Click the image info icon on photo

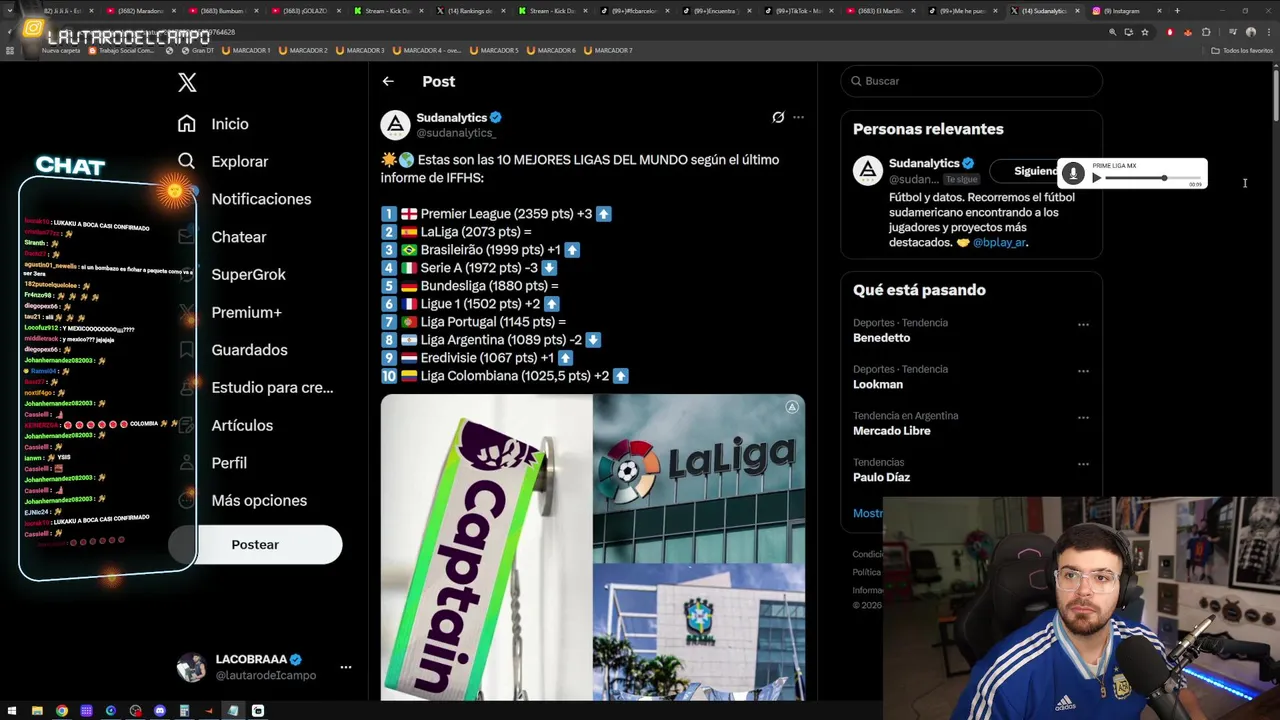792,407
